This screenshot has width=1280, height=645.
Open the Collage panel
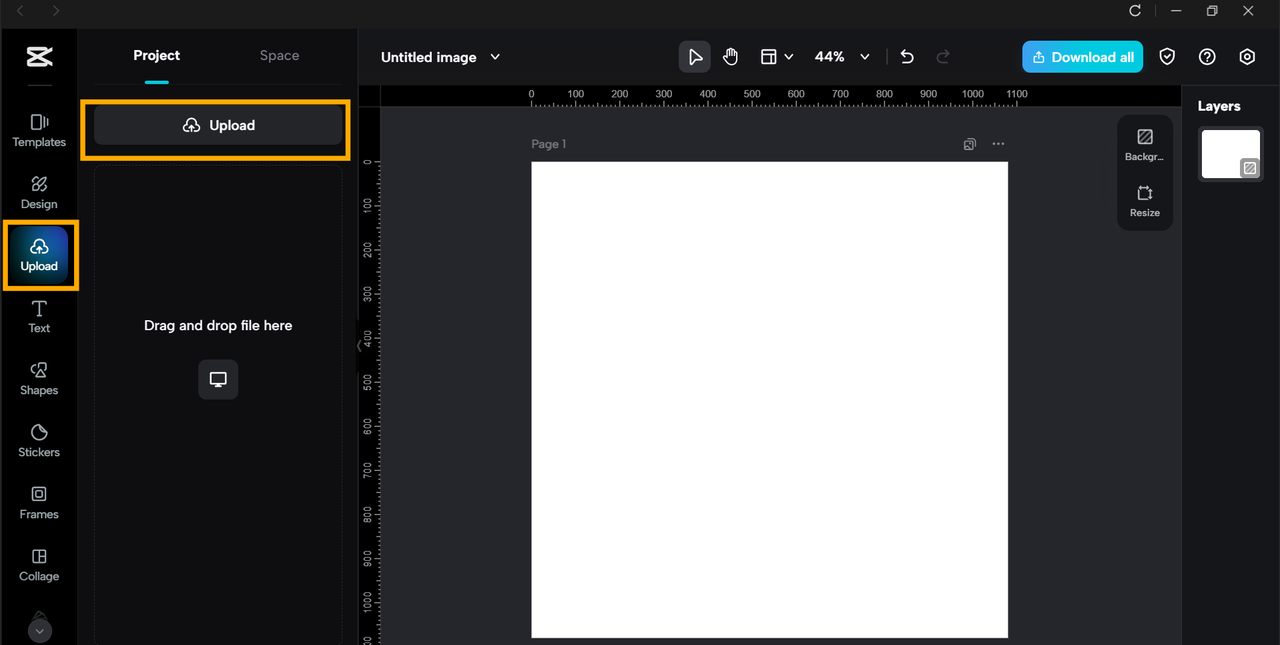pos(39,564)
